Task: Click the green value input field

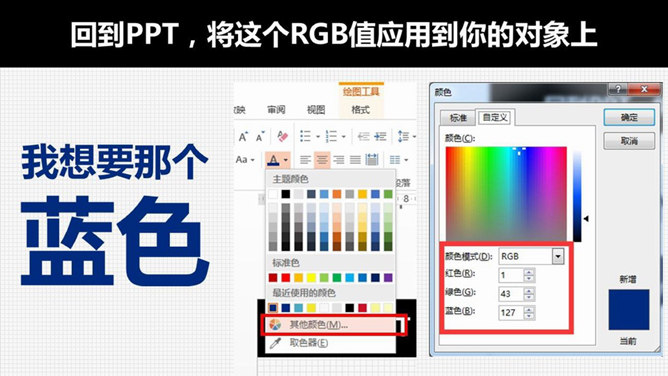Action: tap(511, 294)
